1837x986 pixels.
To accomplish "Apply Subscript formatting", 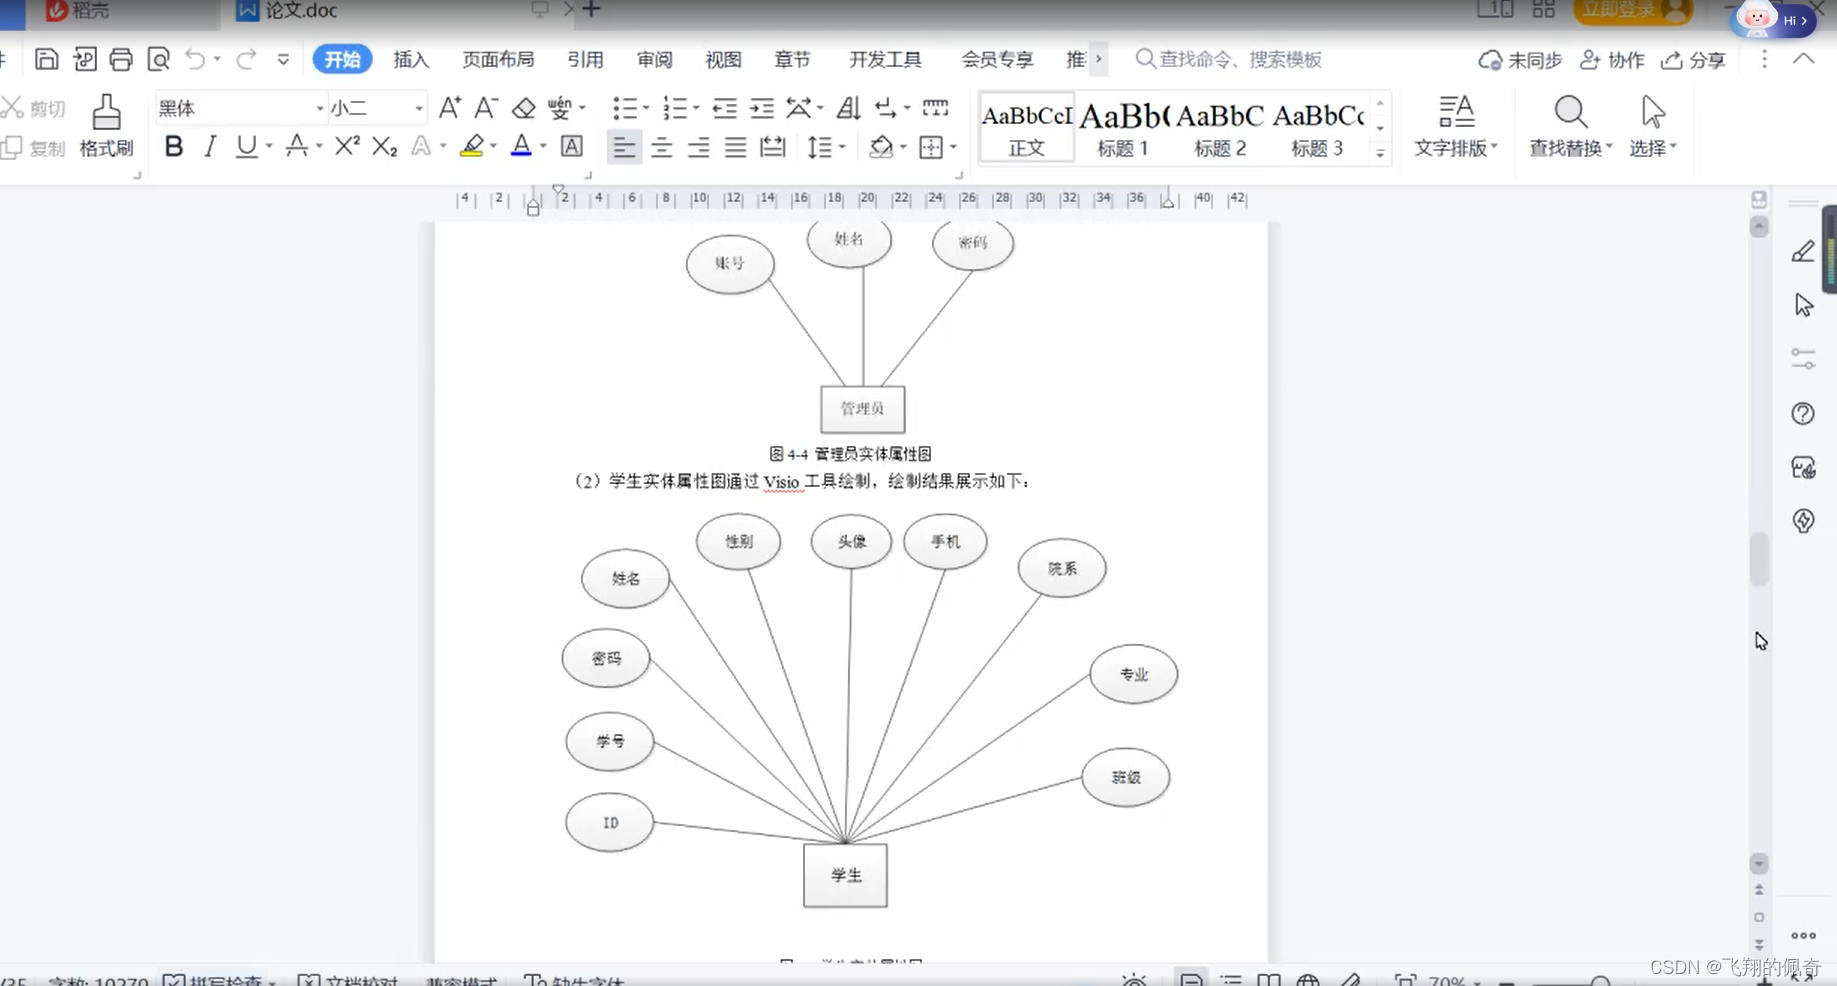I will point(384,147).
